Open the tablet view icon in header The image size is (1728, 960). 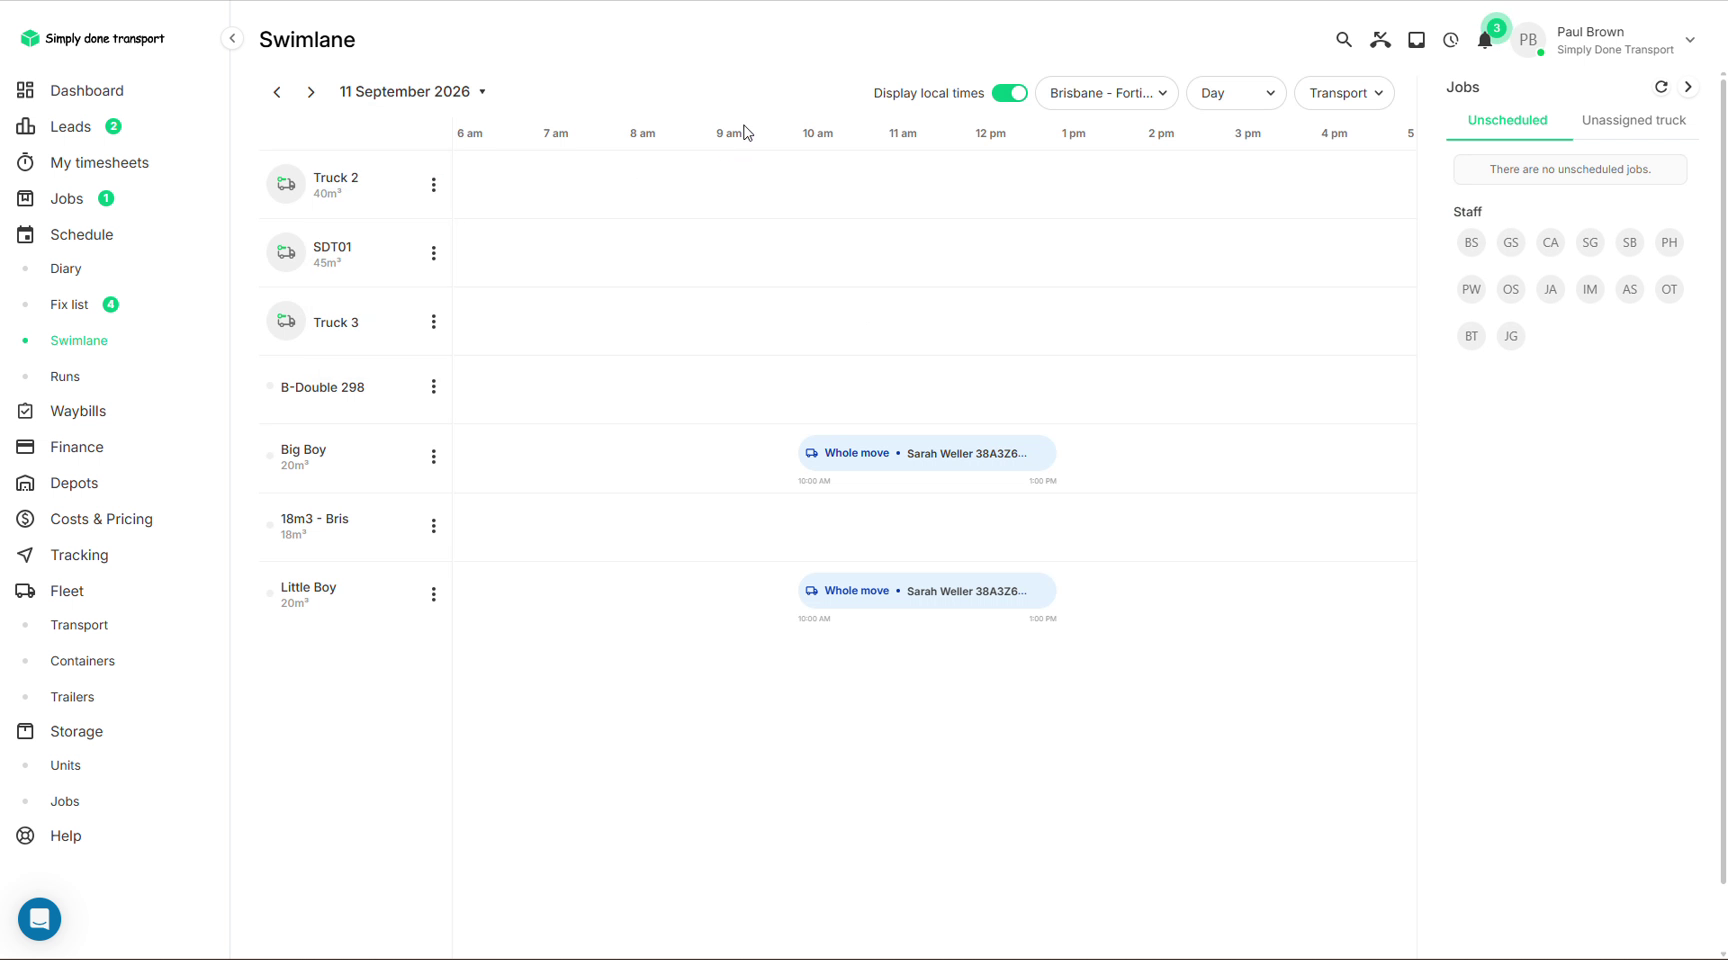click(x=1416, y=40)
